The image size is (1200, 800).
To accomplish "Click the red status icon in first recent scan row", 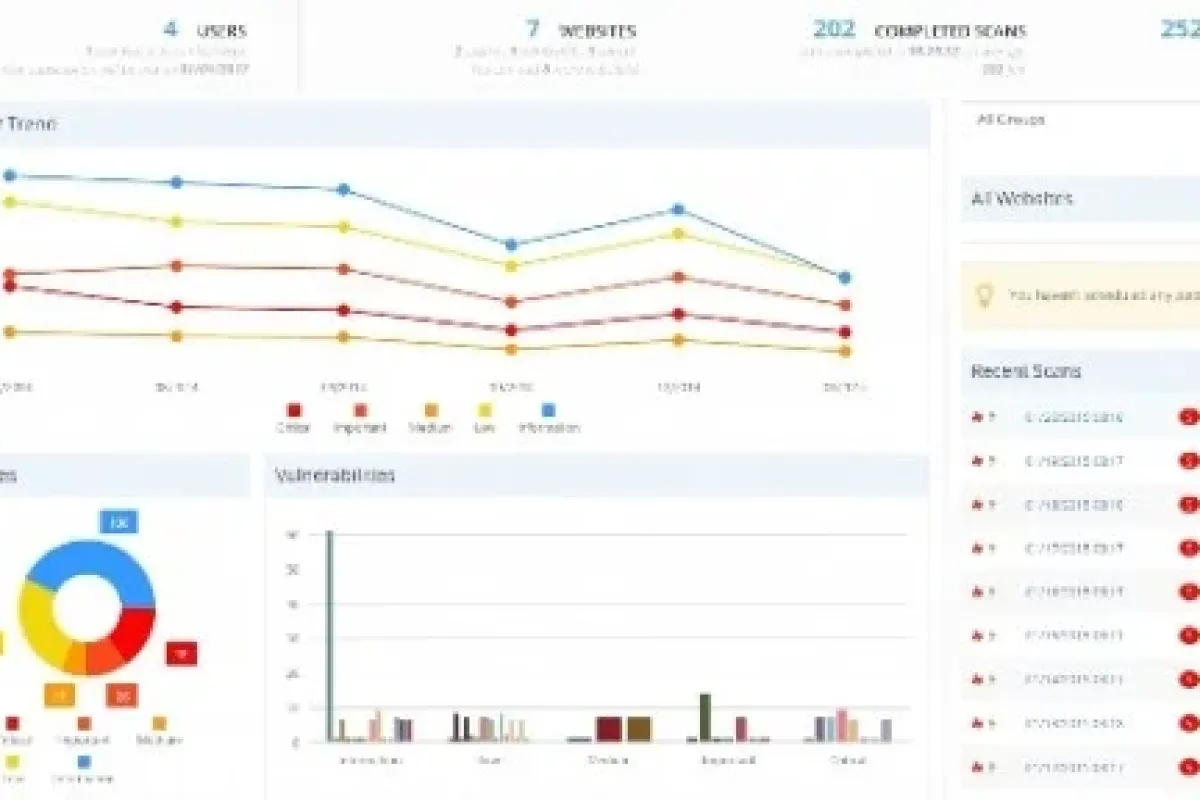I will [x=1188, y=417].
